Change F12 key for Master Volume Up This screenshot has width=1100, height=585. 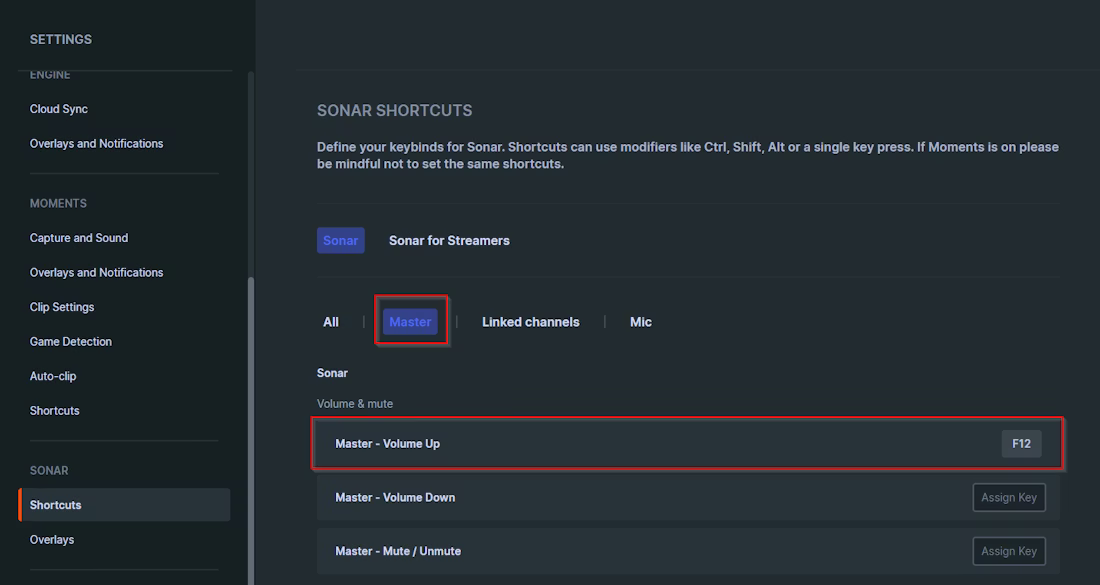1021,443
